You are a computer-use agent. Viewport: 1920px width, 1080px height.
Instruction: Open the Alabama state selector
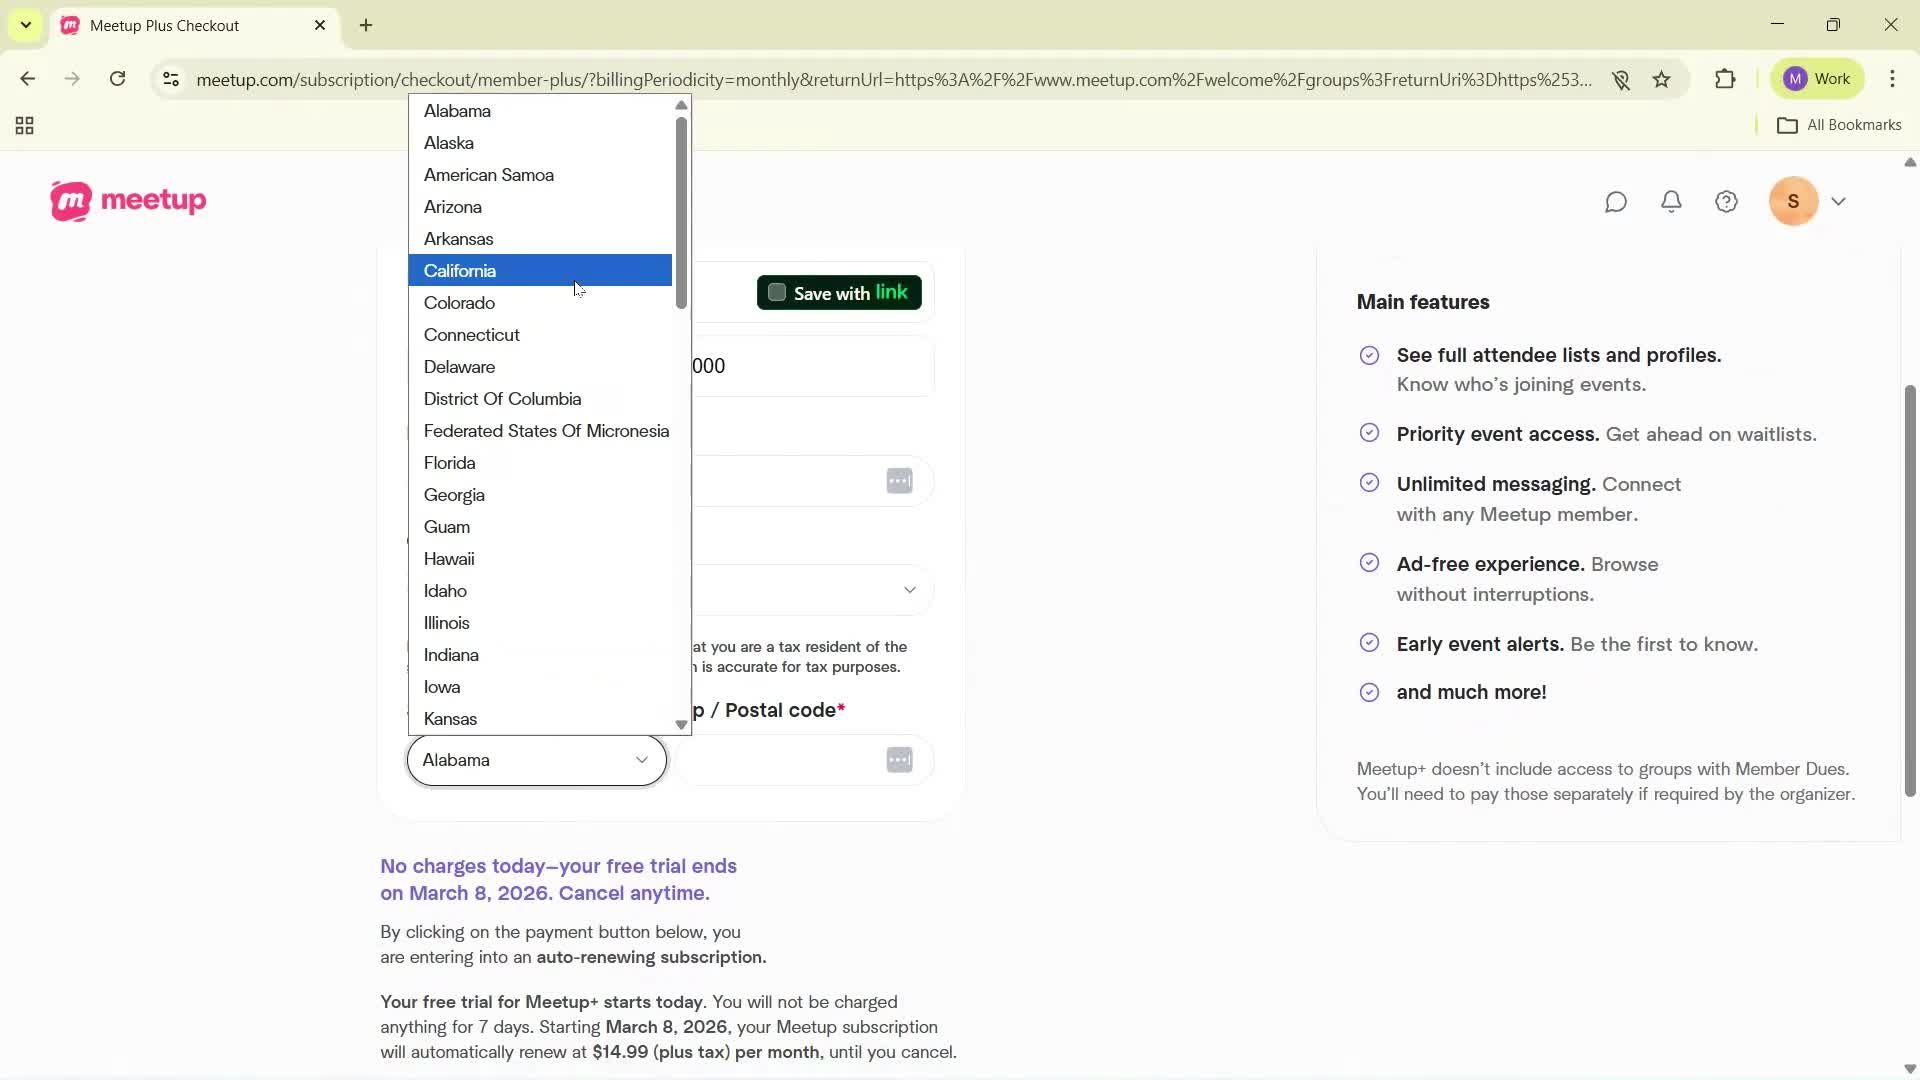(536, 760)
